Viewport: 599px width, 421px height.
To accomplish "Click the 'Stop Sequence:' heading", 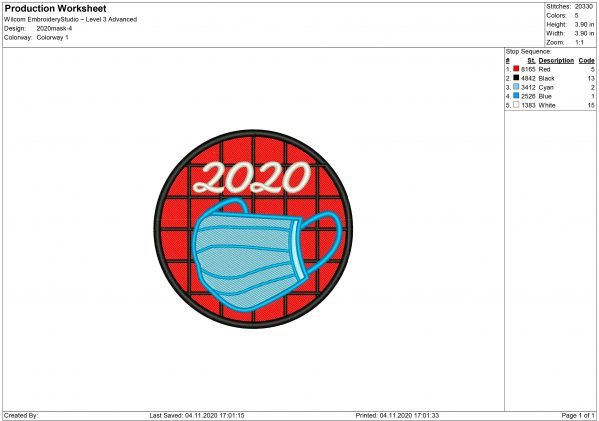I will click(x=529, y=52).
